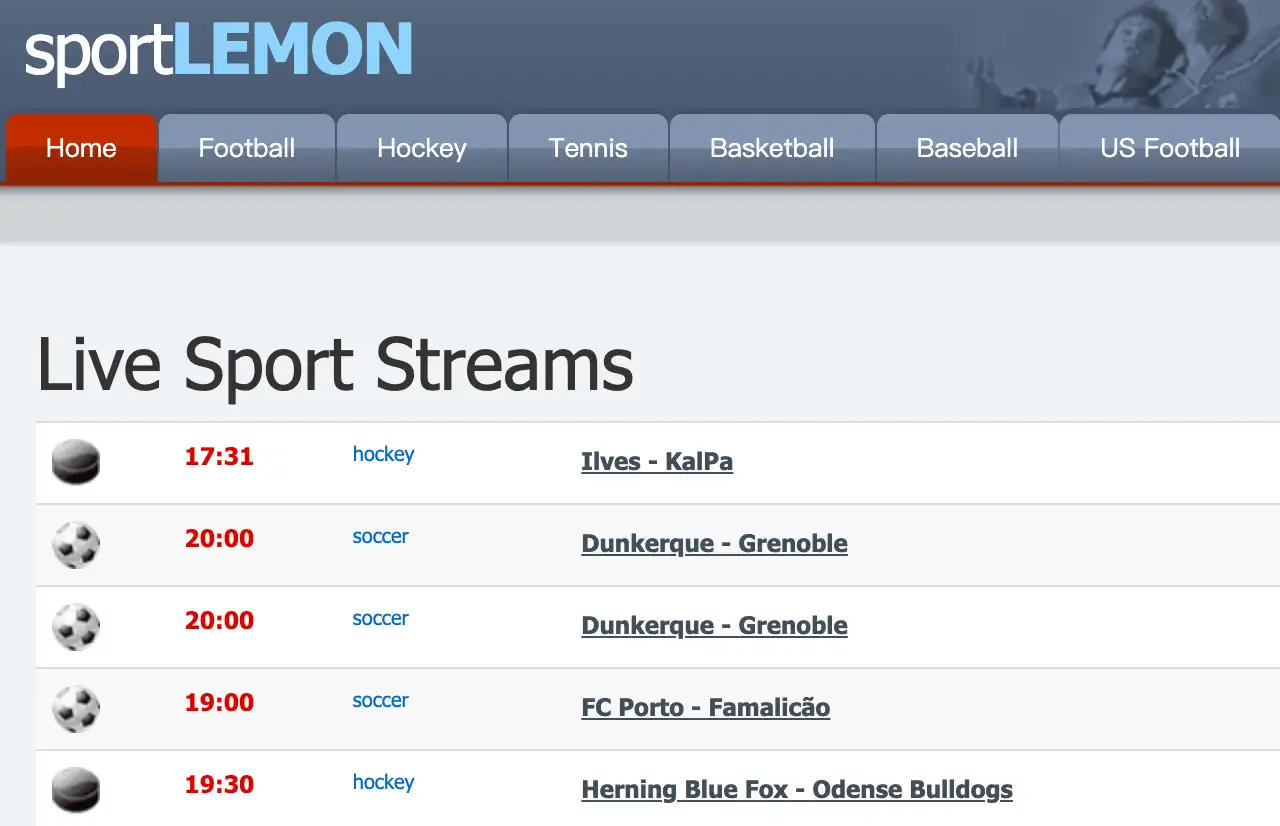Open the Hockey tab
Image resolution: width=1280 pixels, height=826 pixels.
tap(421, 148)
